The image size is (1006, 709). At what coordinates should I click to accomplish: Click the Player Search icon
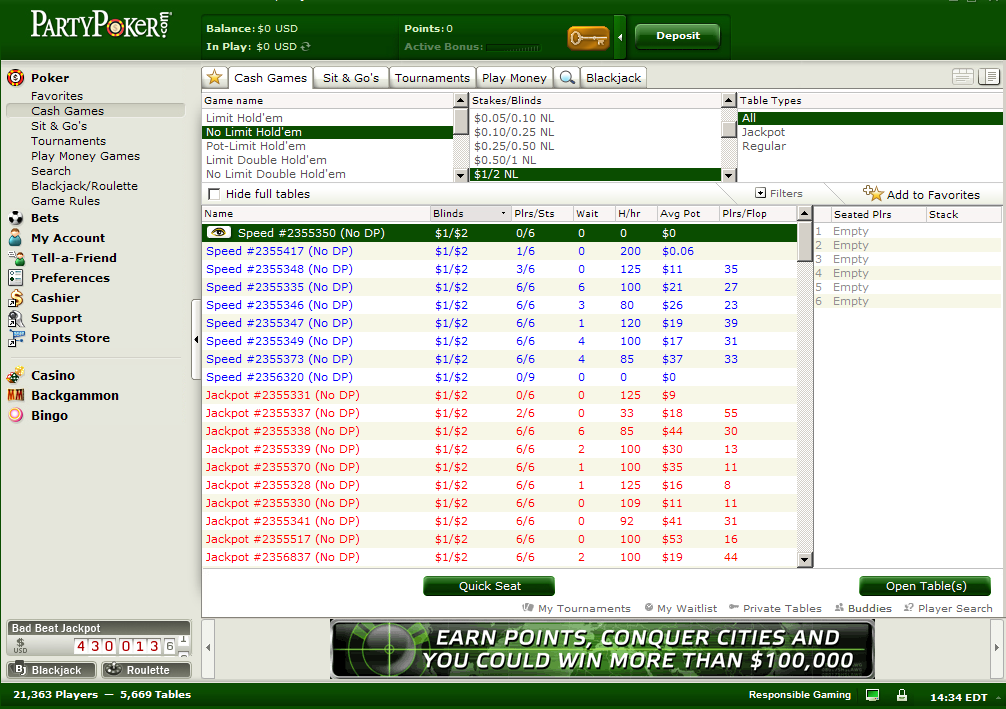point(908,608)
